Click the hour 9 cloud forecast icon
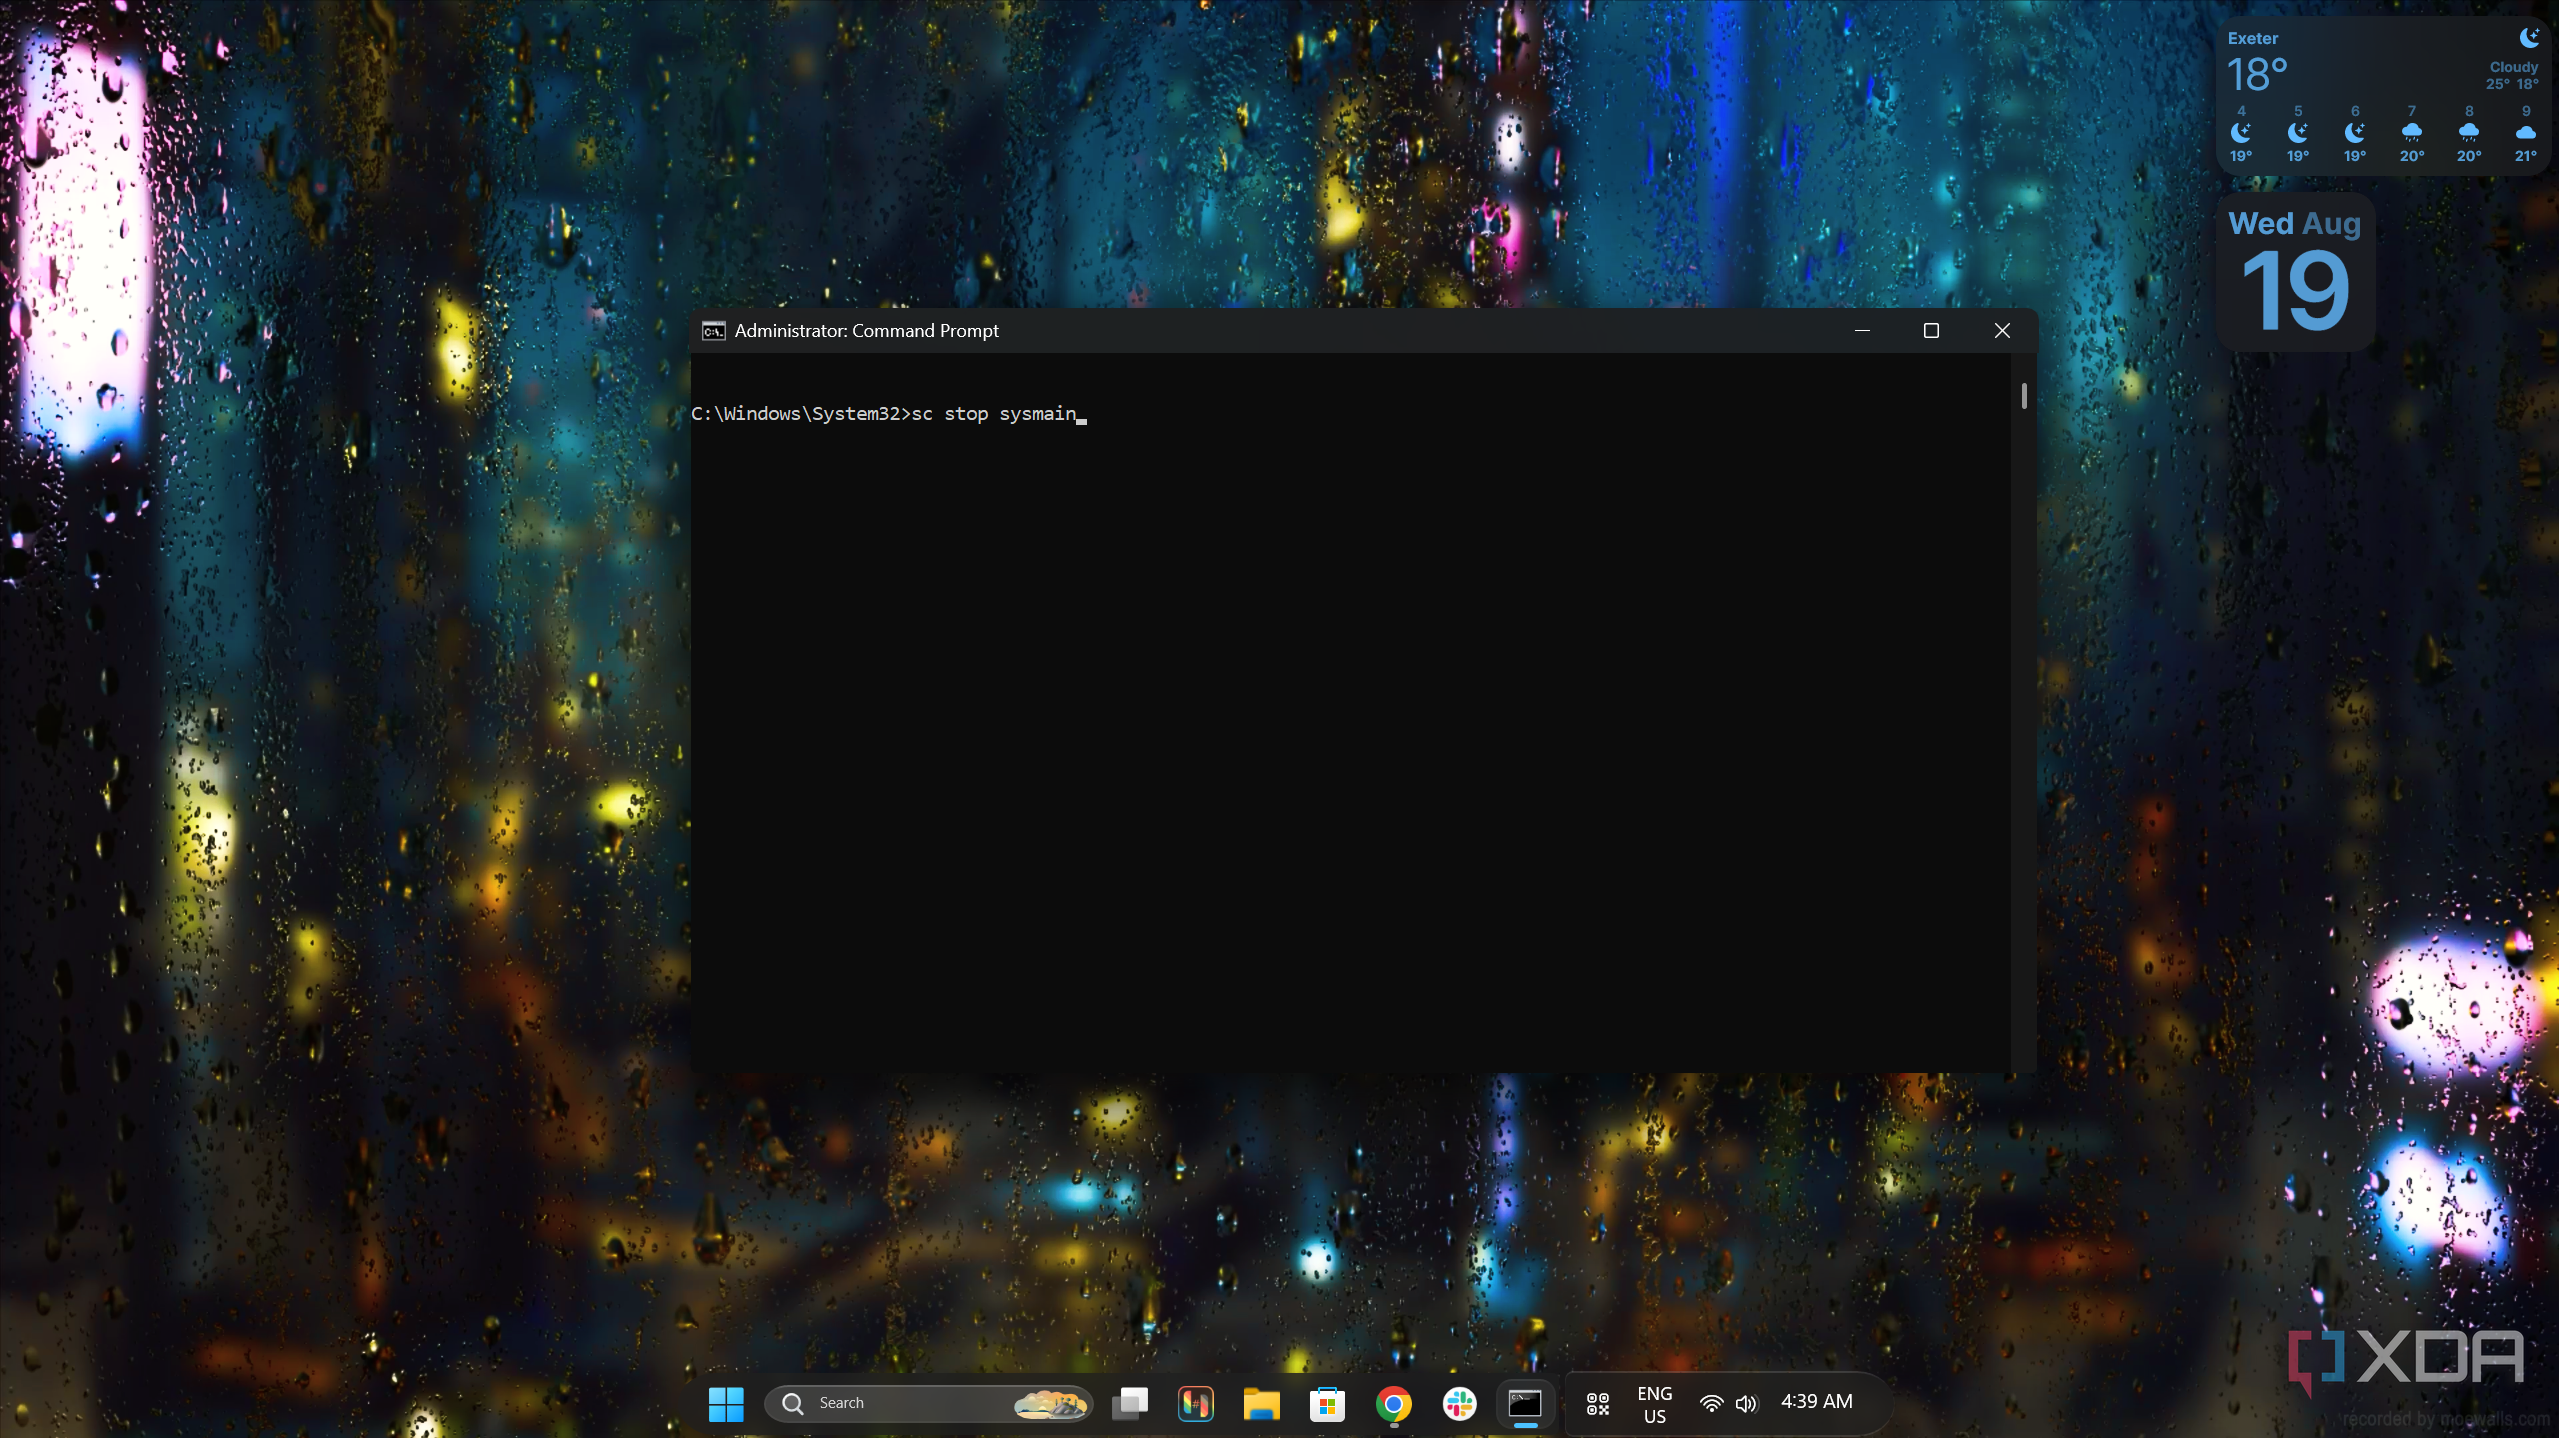The width and height of the screenshot is (2559, 1438). [x=2525, y=133]
